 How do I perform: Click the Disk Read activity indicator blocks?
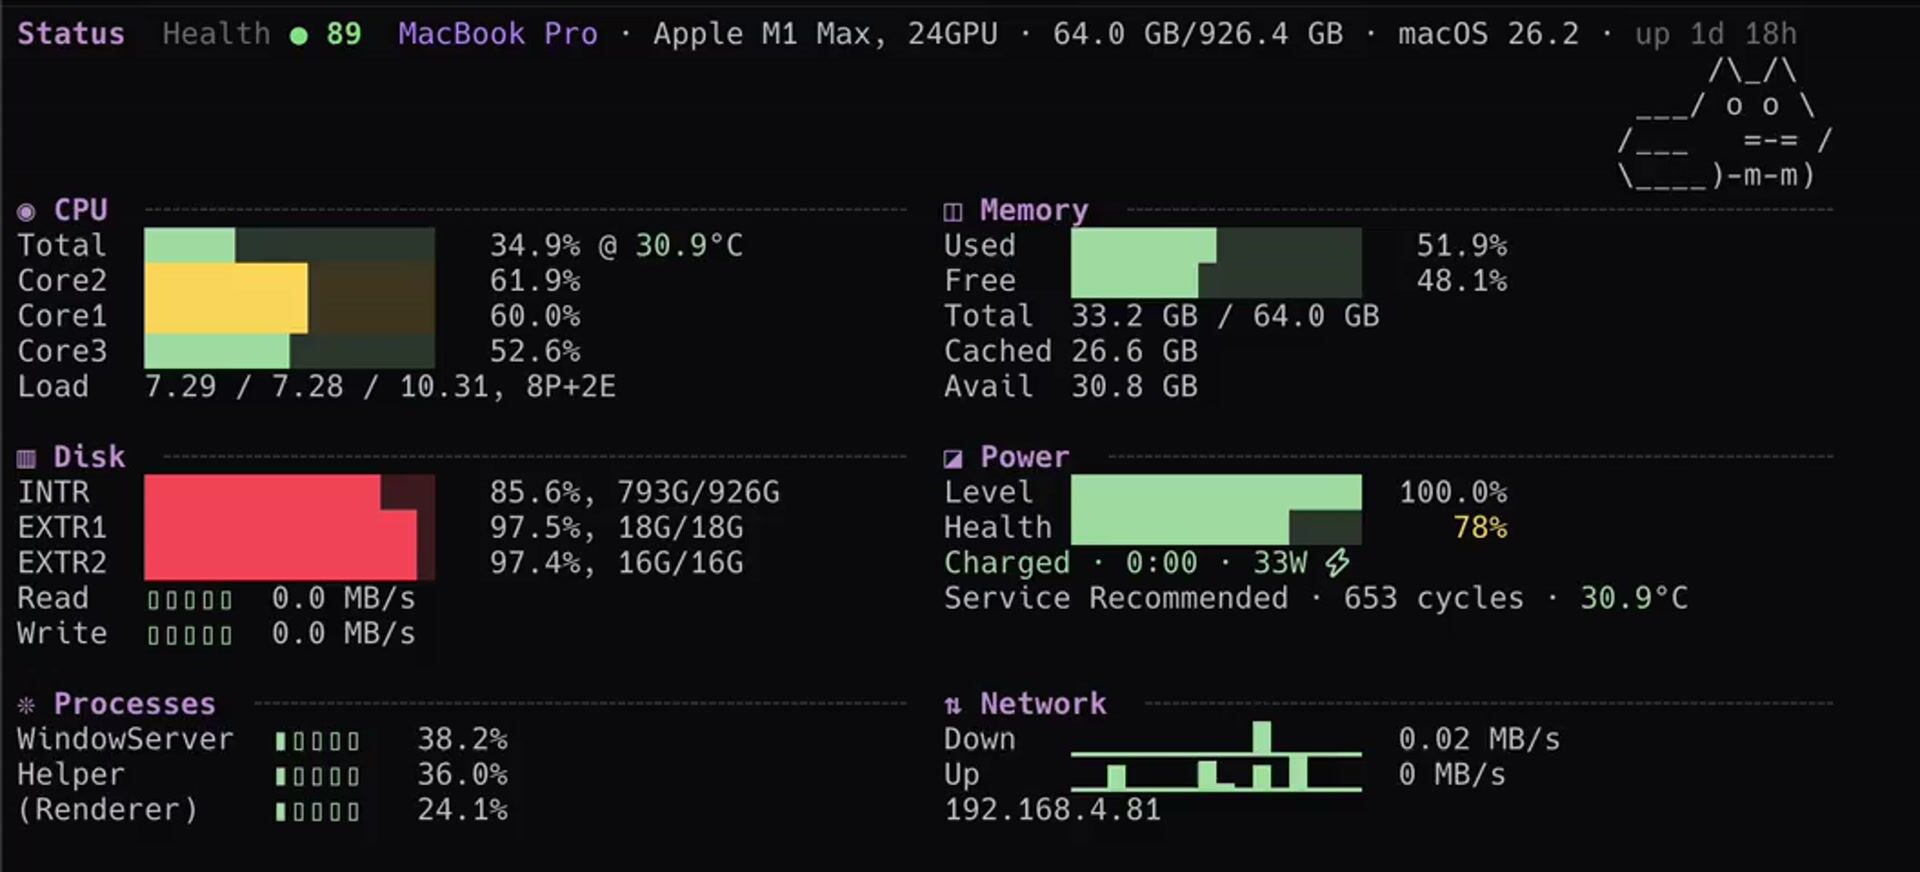[190, 600]
